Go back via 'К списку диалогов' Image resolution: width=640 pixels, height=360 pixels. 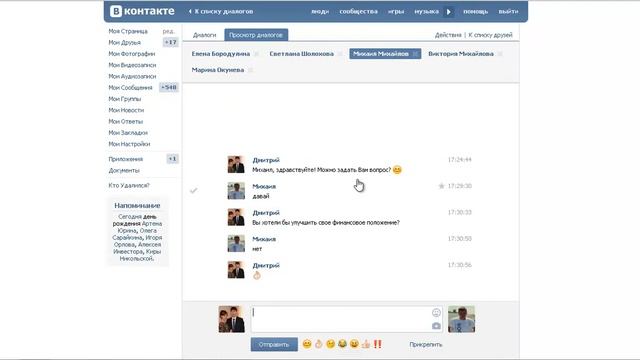pyautogui.click(x=221, y=11)
